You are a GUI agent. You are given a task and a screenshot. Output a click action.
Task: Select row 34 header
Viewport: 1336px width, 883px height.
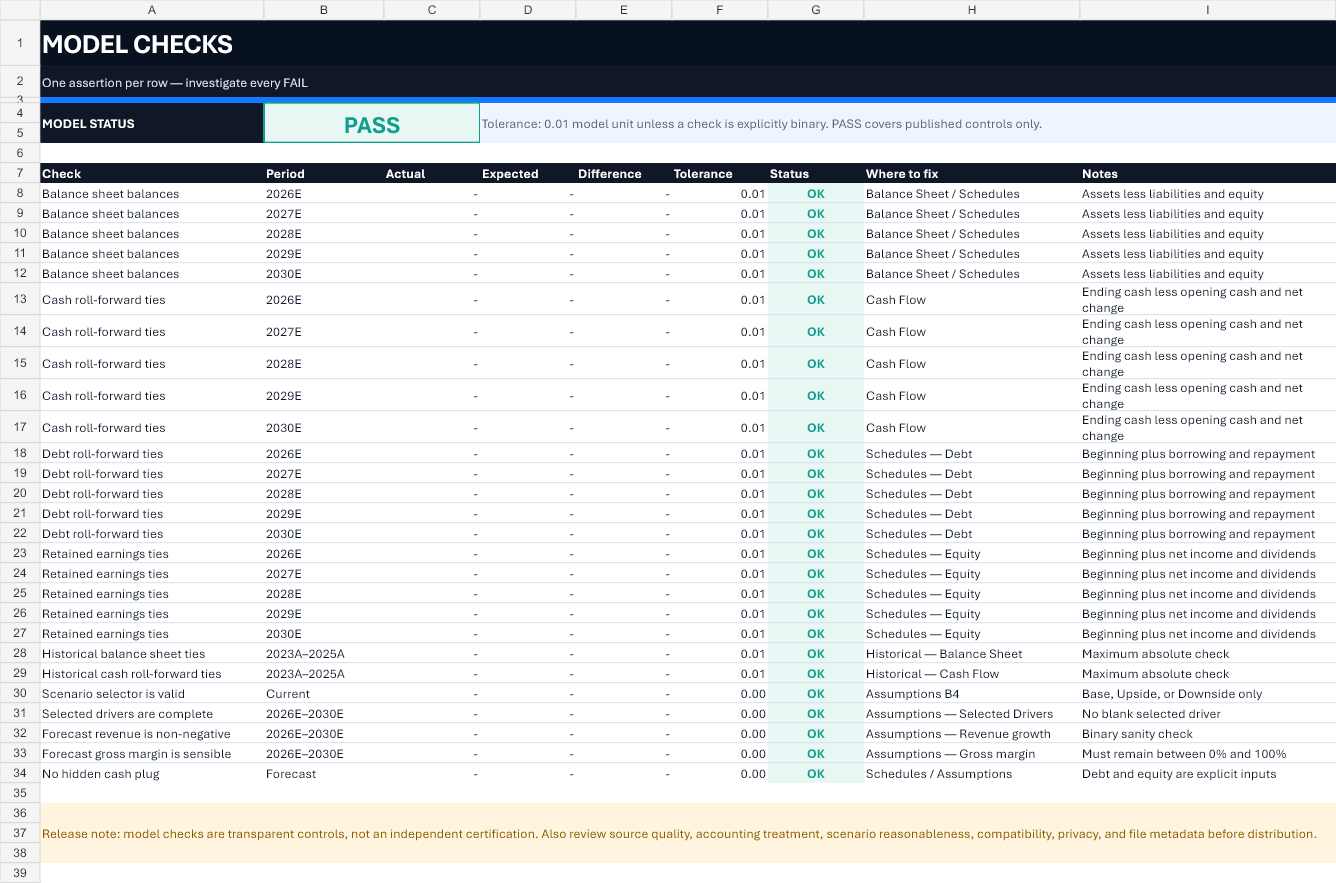coord(20,773)
